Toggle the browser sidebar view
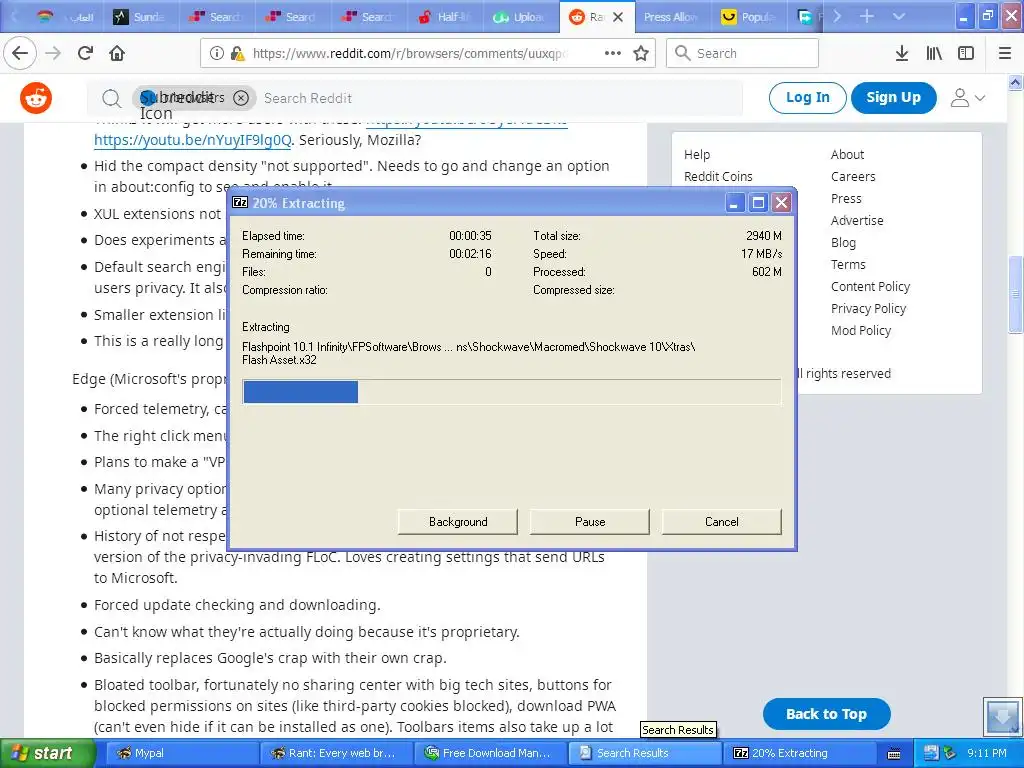The height and width of the screenshot is (768, 1024). coord(966,53)
